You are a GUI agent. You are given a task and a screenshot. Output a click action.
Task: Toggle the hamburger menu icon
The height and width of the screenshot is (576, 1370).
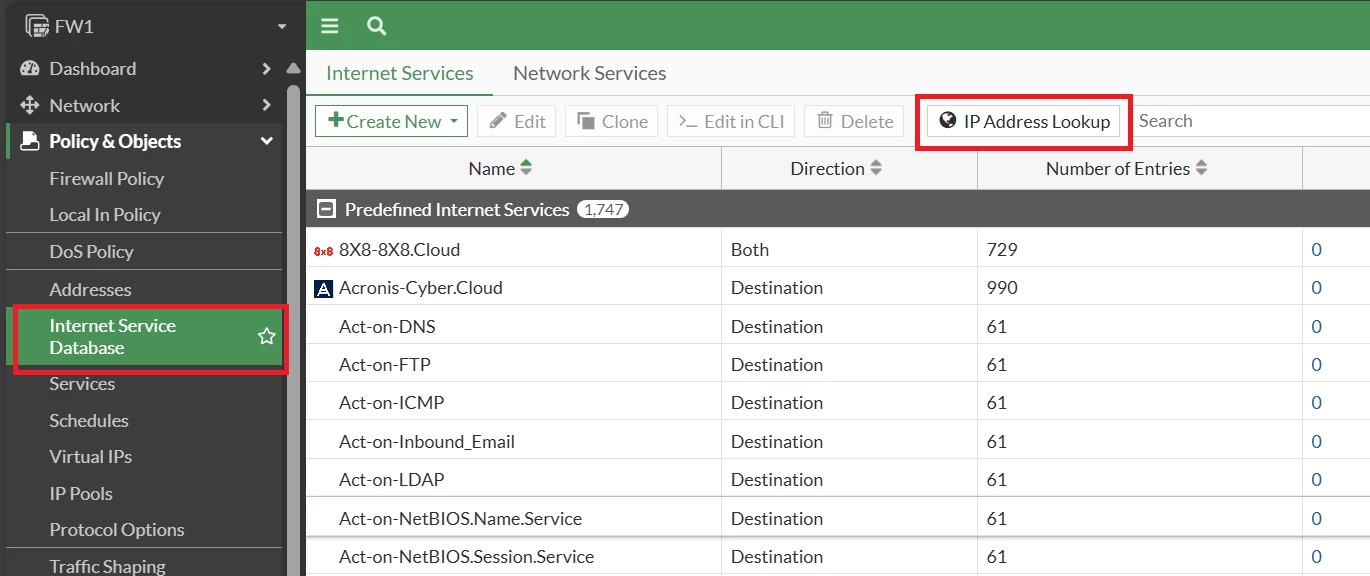tap(330, 26)
